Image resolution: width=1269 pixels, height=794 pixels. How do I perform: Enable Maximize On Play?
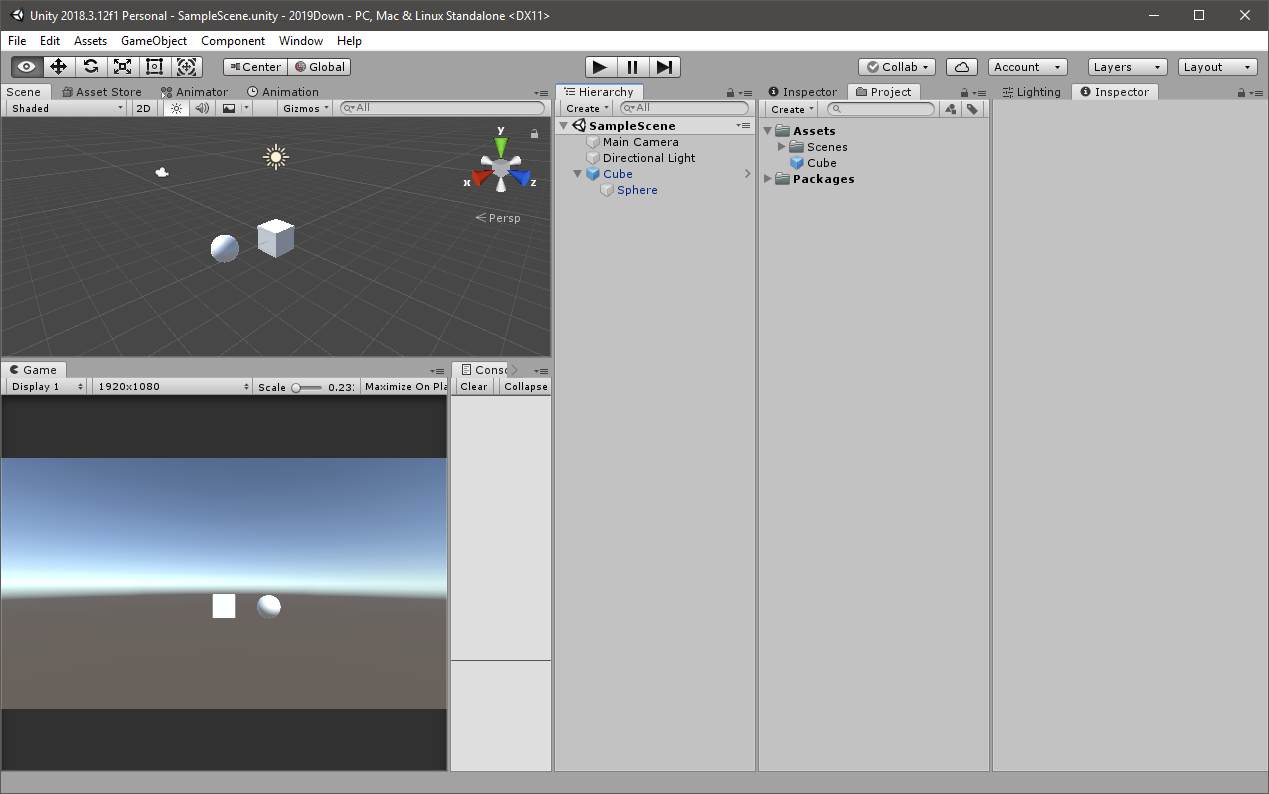pyautogui.click(x=404, y=386)
